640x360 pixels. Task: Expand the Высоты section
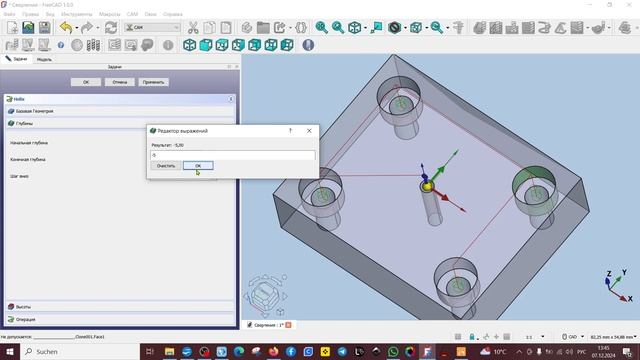point(120,307)
